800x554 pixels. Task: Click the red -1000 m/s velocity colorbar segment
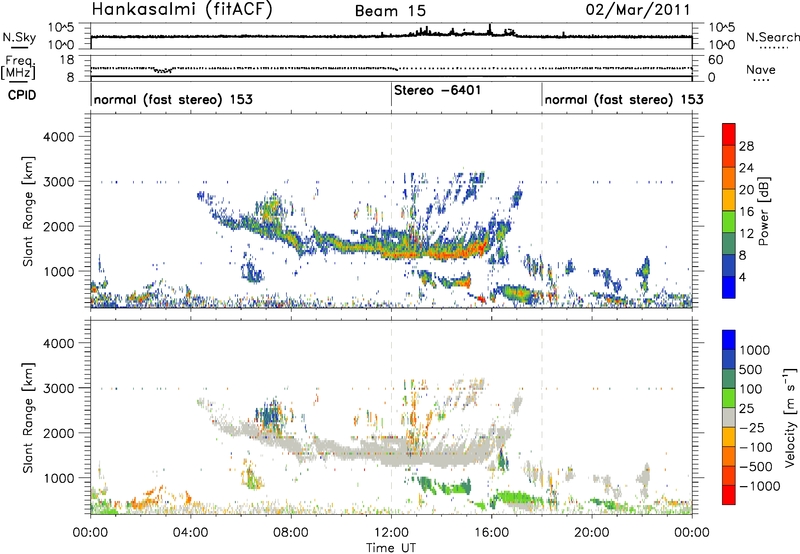pos(729,495)
